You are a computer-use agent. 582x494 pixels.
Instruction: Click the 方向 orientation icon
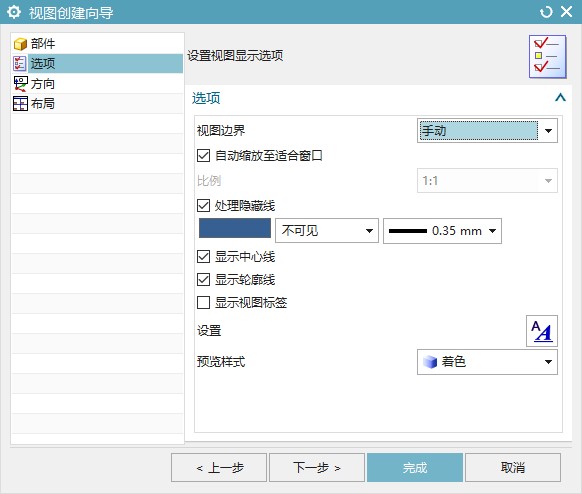pyautogui.click(x=20, y=84)
